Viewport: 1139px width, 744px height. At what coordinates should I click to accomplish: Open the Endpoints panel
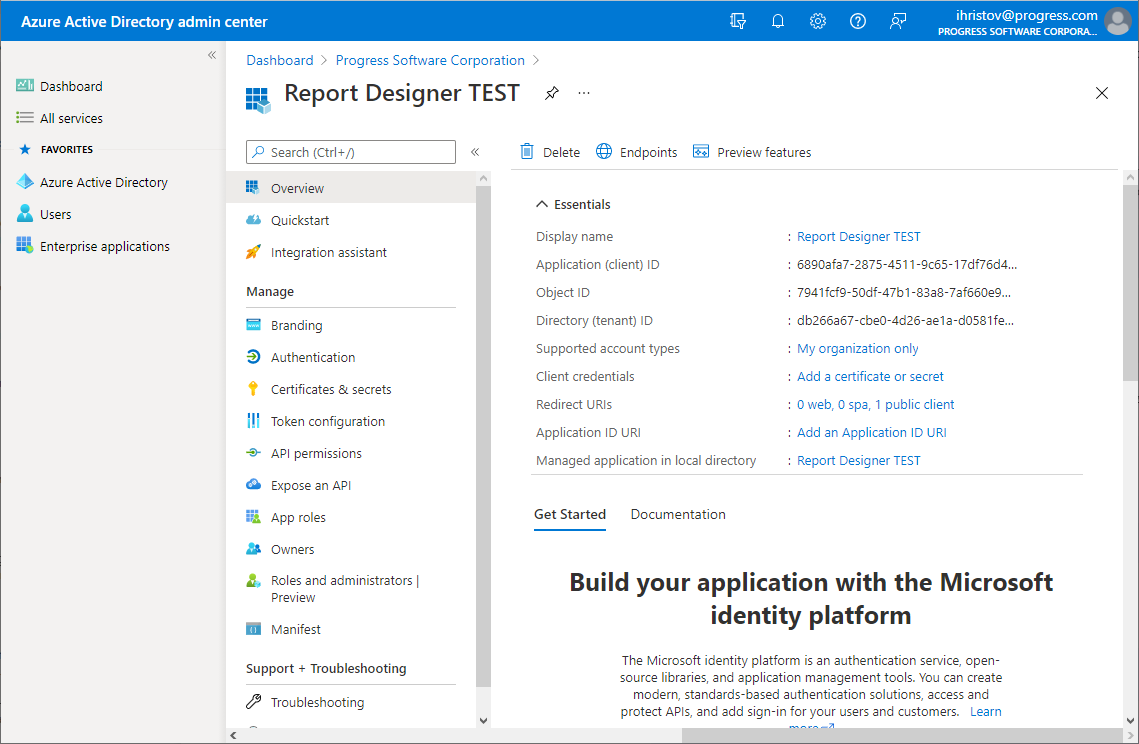click(636, 151)
